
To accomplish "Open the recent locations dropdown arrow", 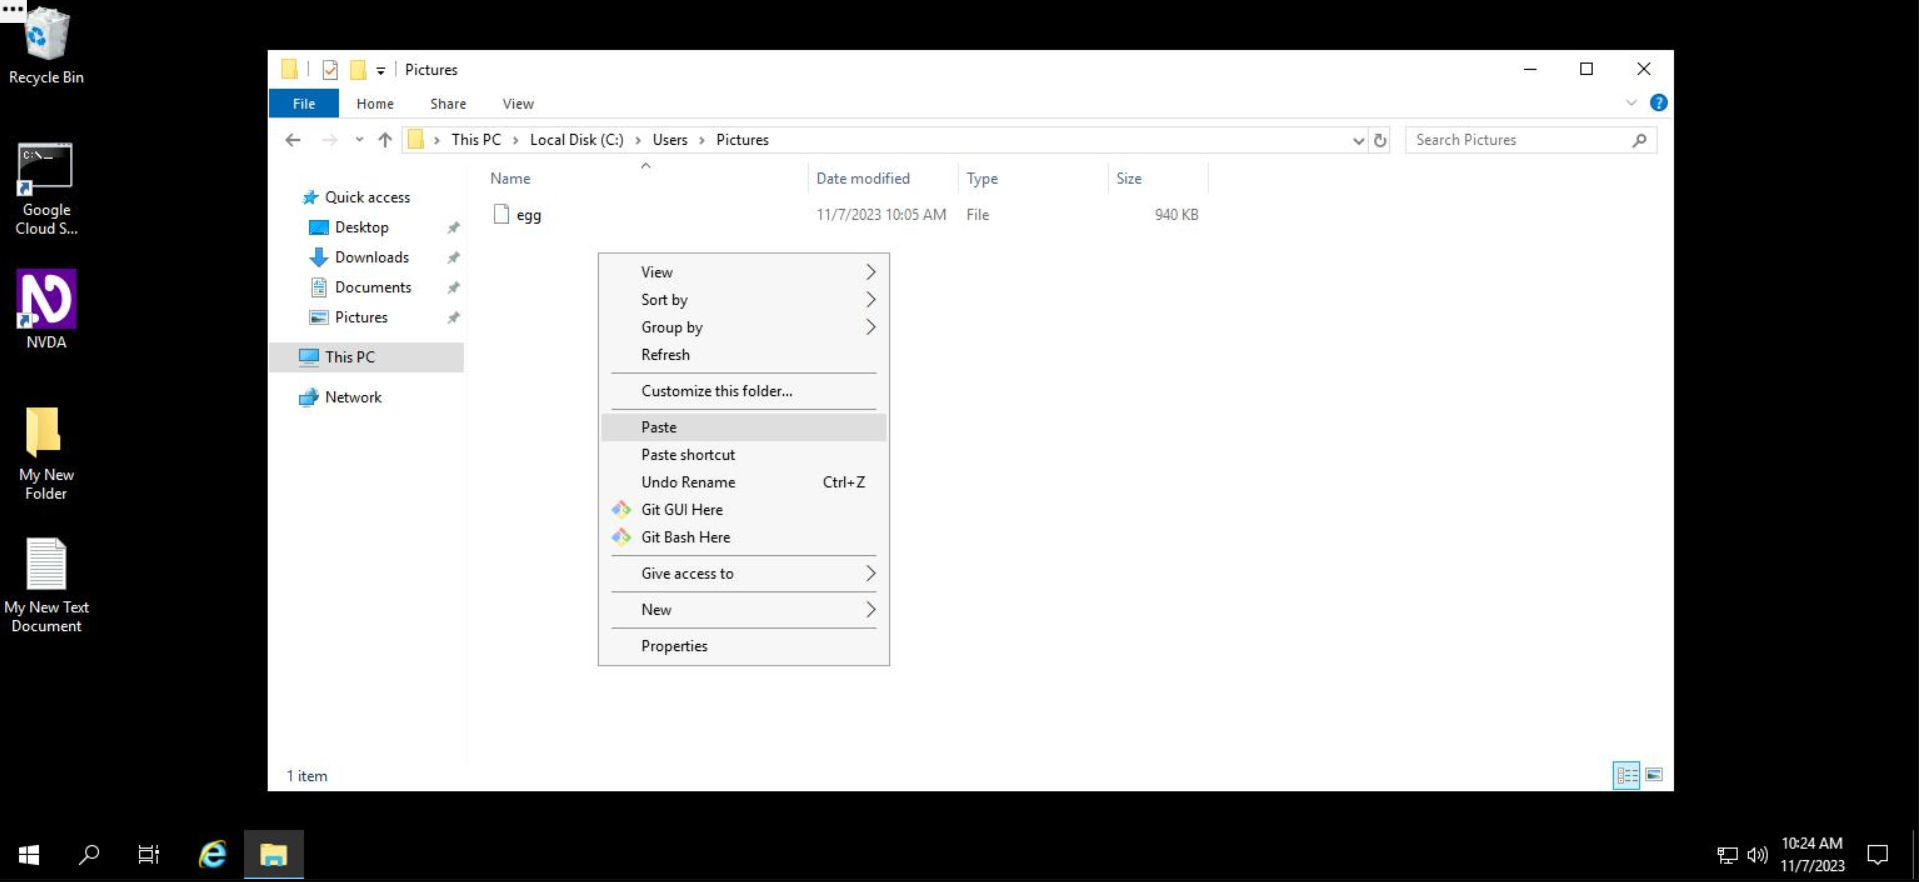I will (359, 140).
